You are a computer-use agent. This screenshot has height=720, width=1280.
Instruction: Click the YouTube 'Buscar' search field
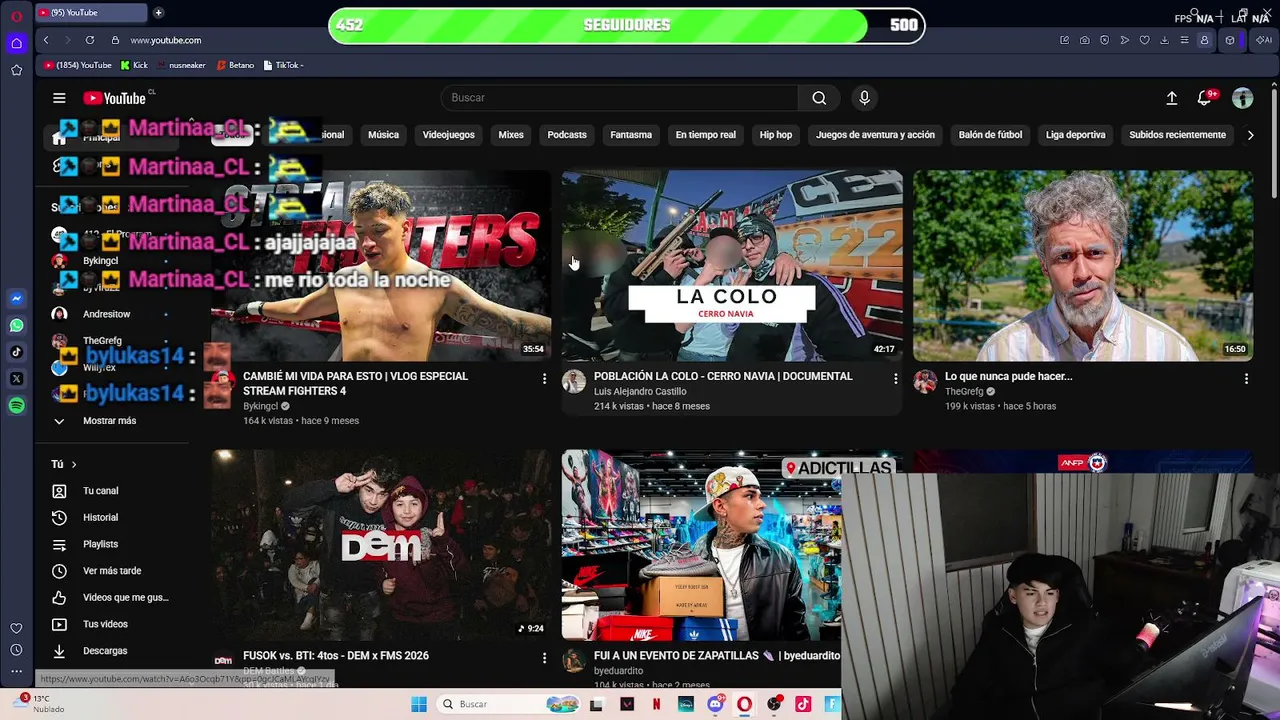(x=620, y=98)
